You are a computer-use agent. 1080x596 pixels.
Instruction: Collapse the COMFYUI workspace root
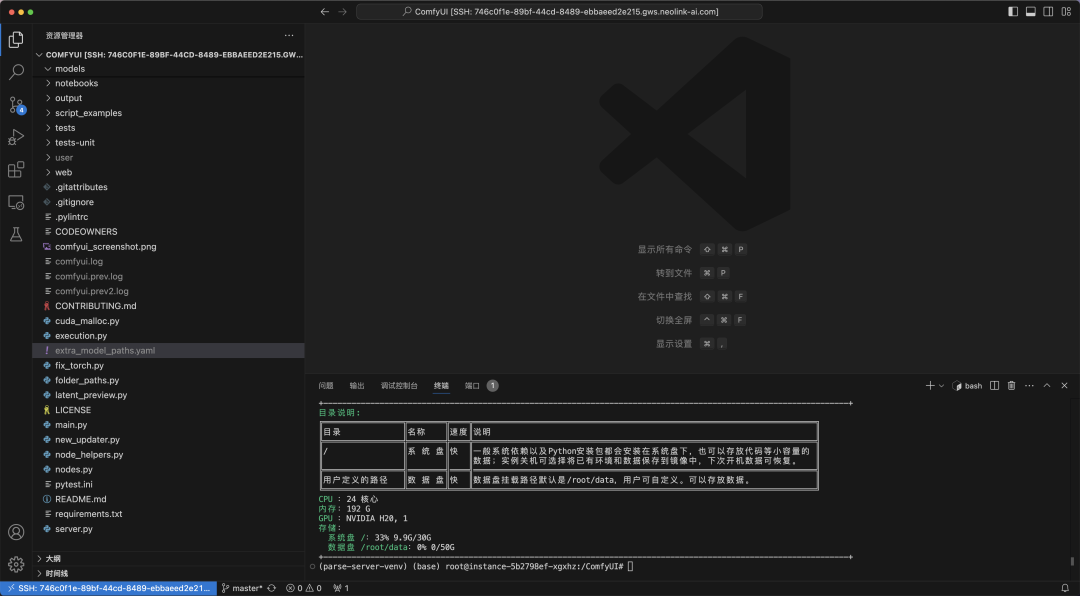pyautogui.click(x=39, y=54)
